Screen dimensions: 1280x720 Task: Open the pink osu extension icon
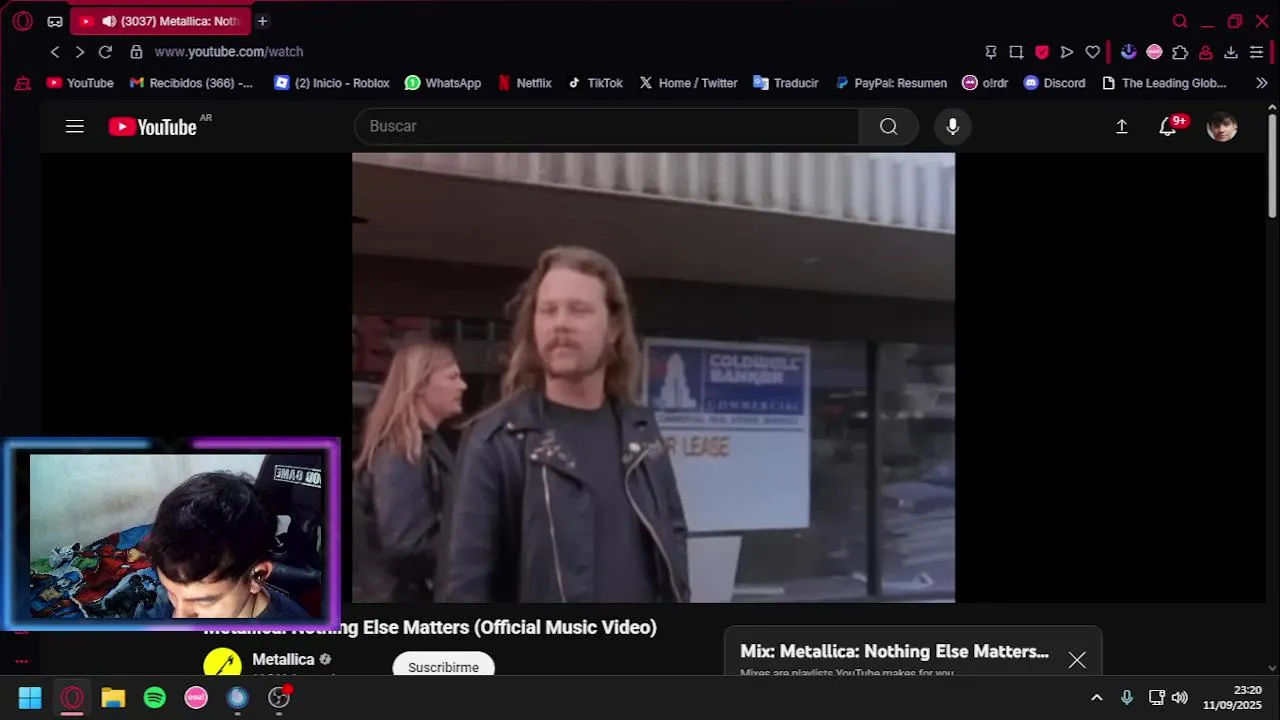coord(1154,52)
